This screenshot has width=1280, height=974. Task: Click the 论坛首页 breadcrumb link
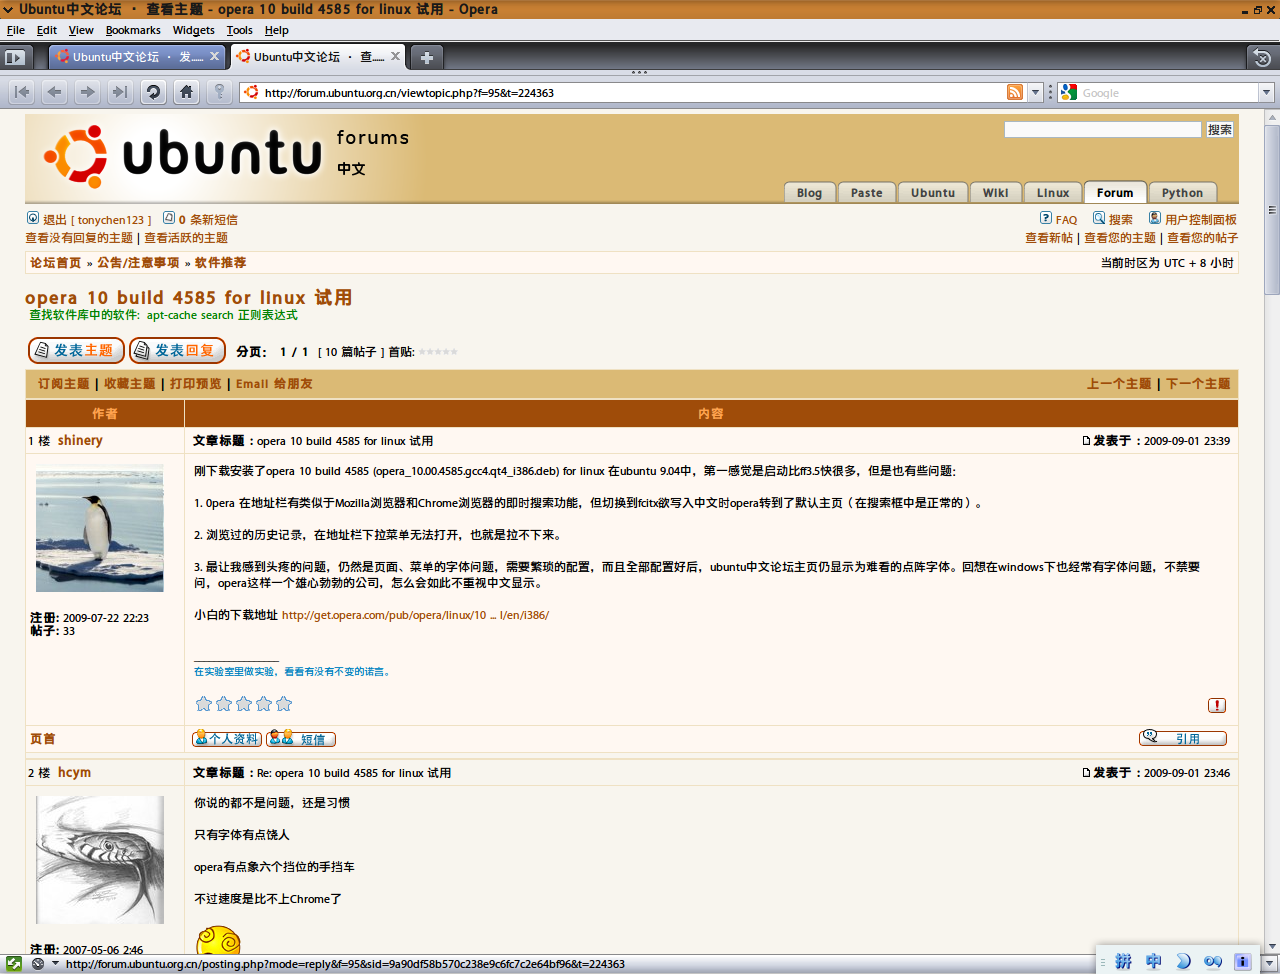click(x=56, y=263)
